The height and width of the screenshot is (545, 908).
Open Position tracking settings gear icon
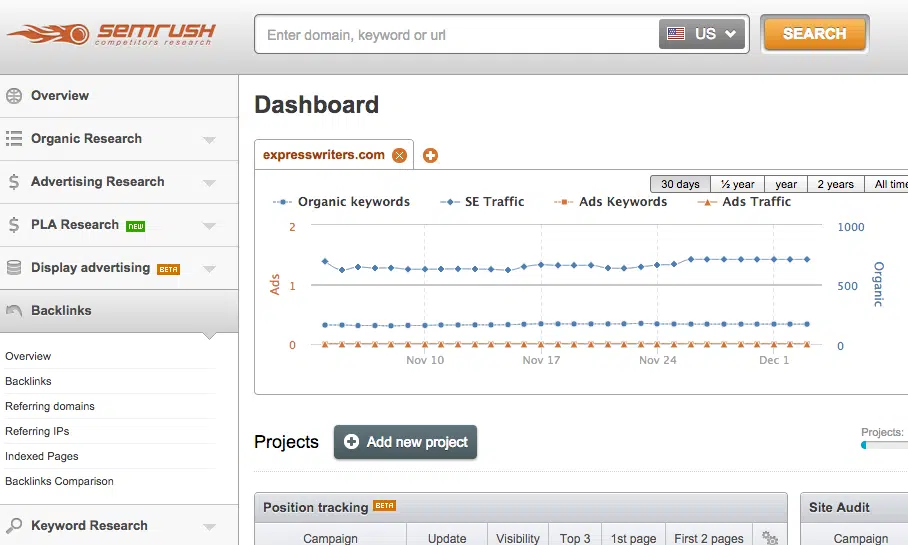pyautogui.click(x=769, y=538)
